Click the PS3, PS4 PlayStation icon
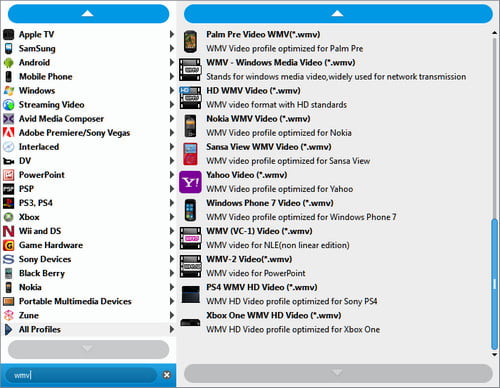 click(9, 203)
